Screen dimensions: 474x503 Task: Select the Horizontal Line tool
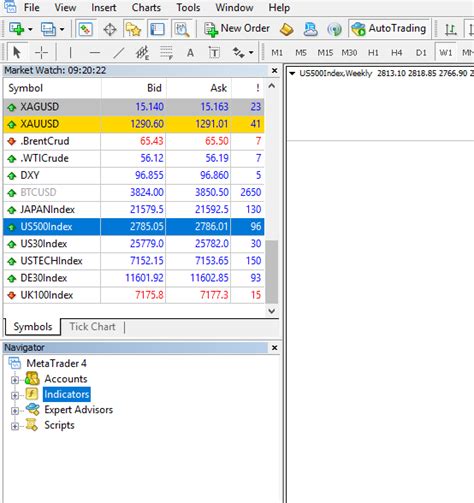(95, 53)
